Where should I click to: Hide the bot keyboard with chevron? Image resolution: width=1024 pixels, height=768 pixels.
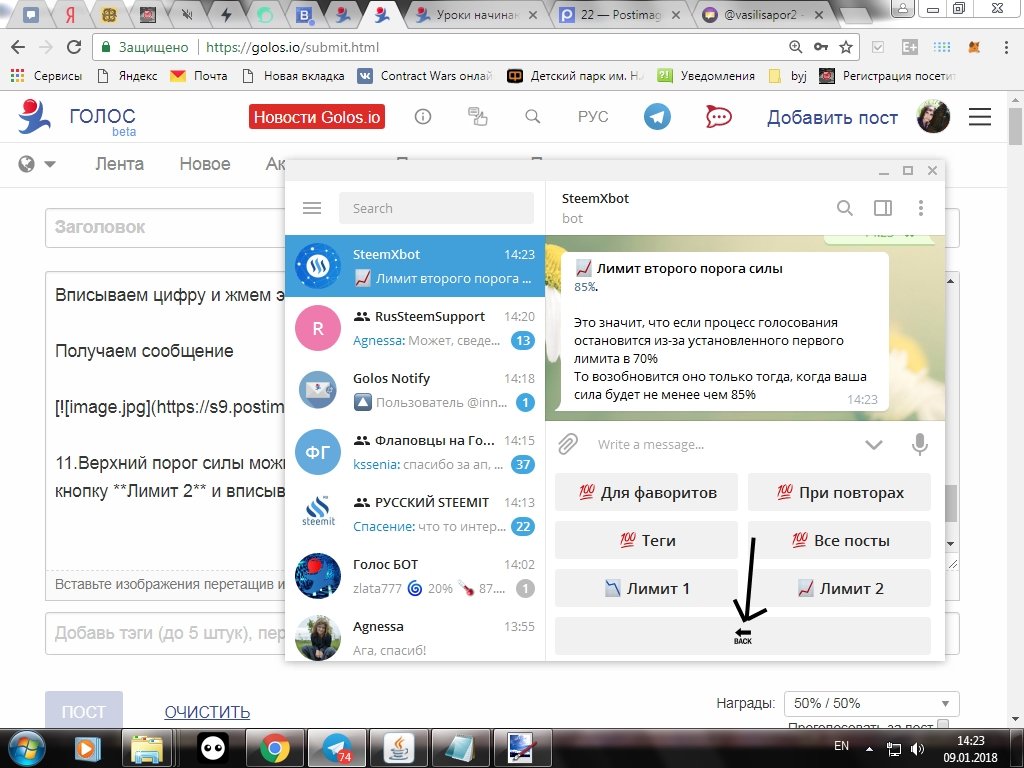click(x=873, y=445)
